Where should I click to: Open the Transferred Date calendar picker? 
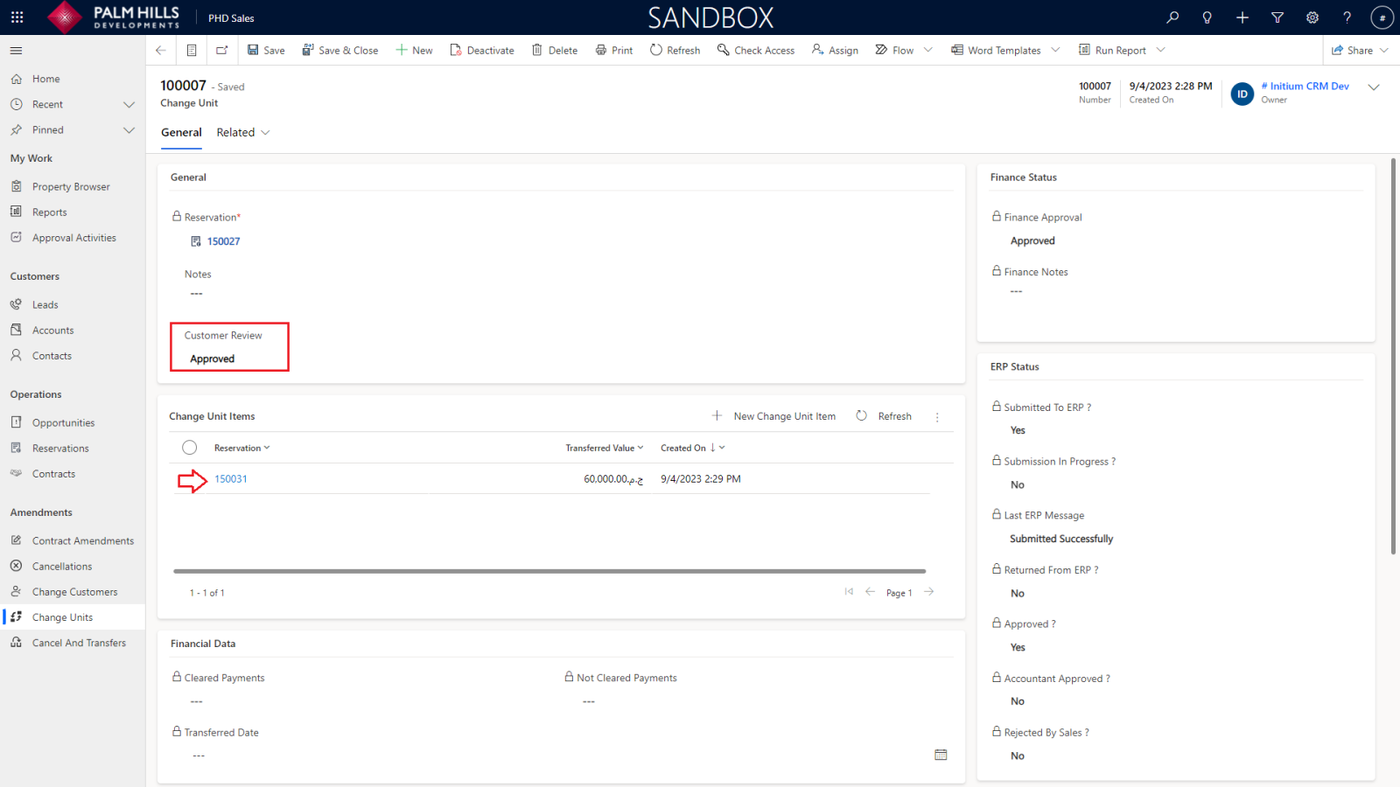tap(941, 755)
